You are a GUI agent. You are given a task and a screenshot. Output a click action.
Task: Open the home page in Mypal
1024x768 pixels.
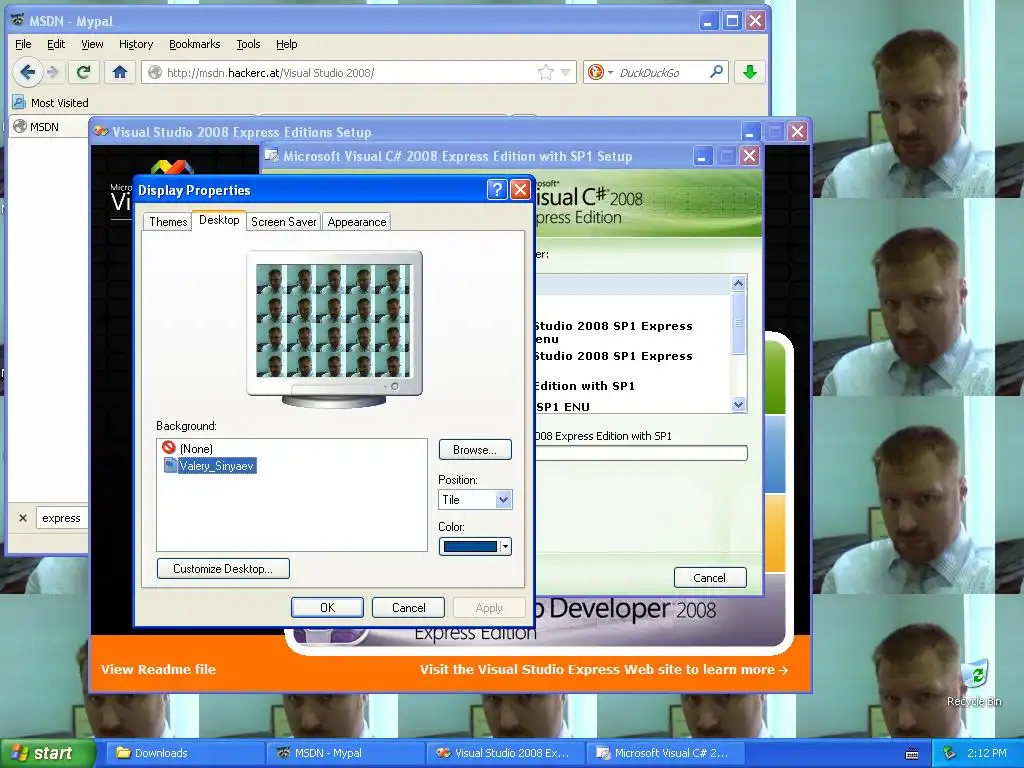120,72
